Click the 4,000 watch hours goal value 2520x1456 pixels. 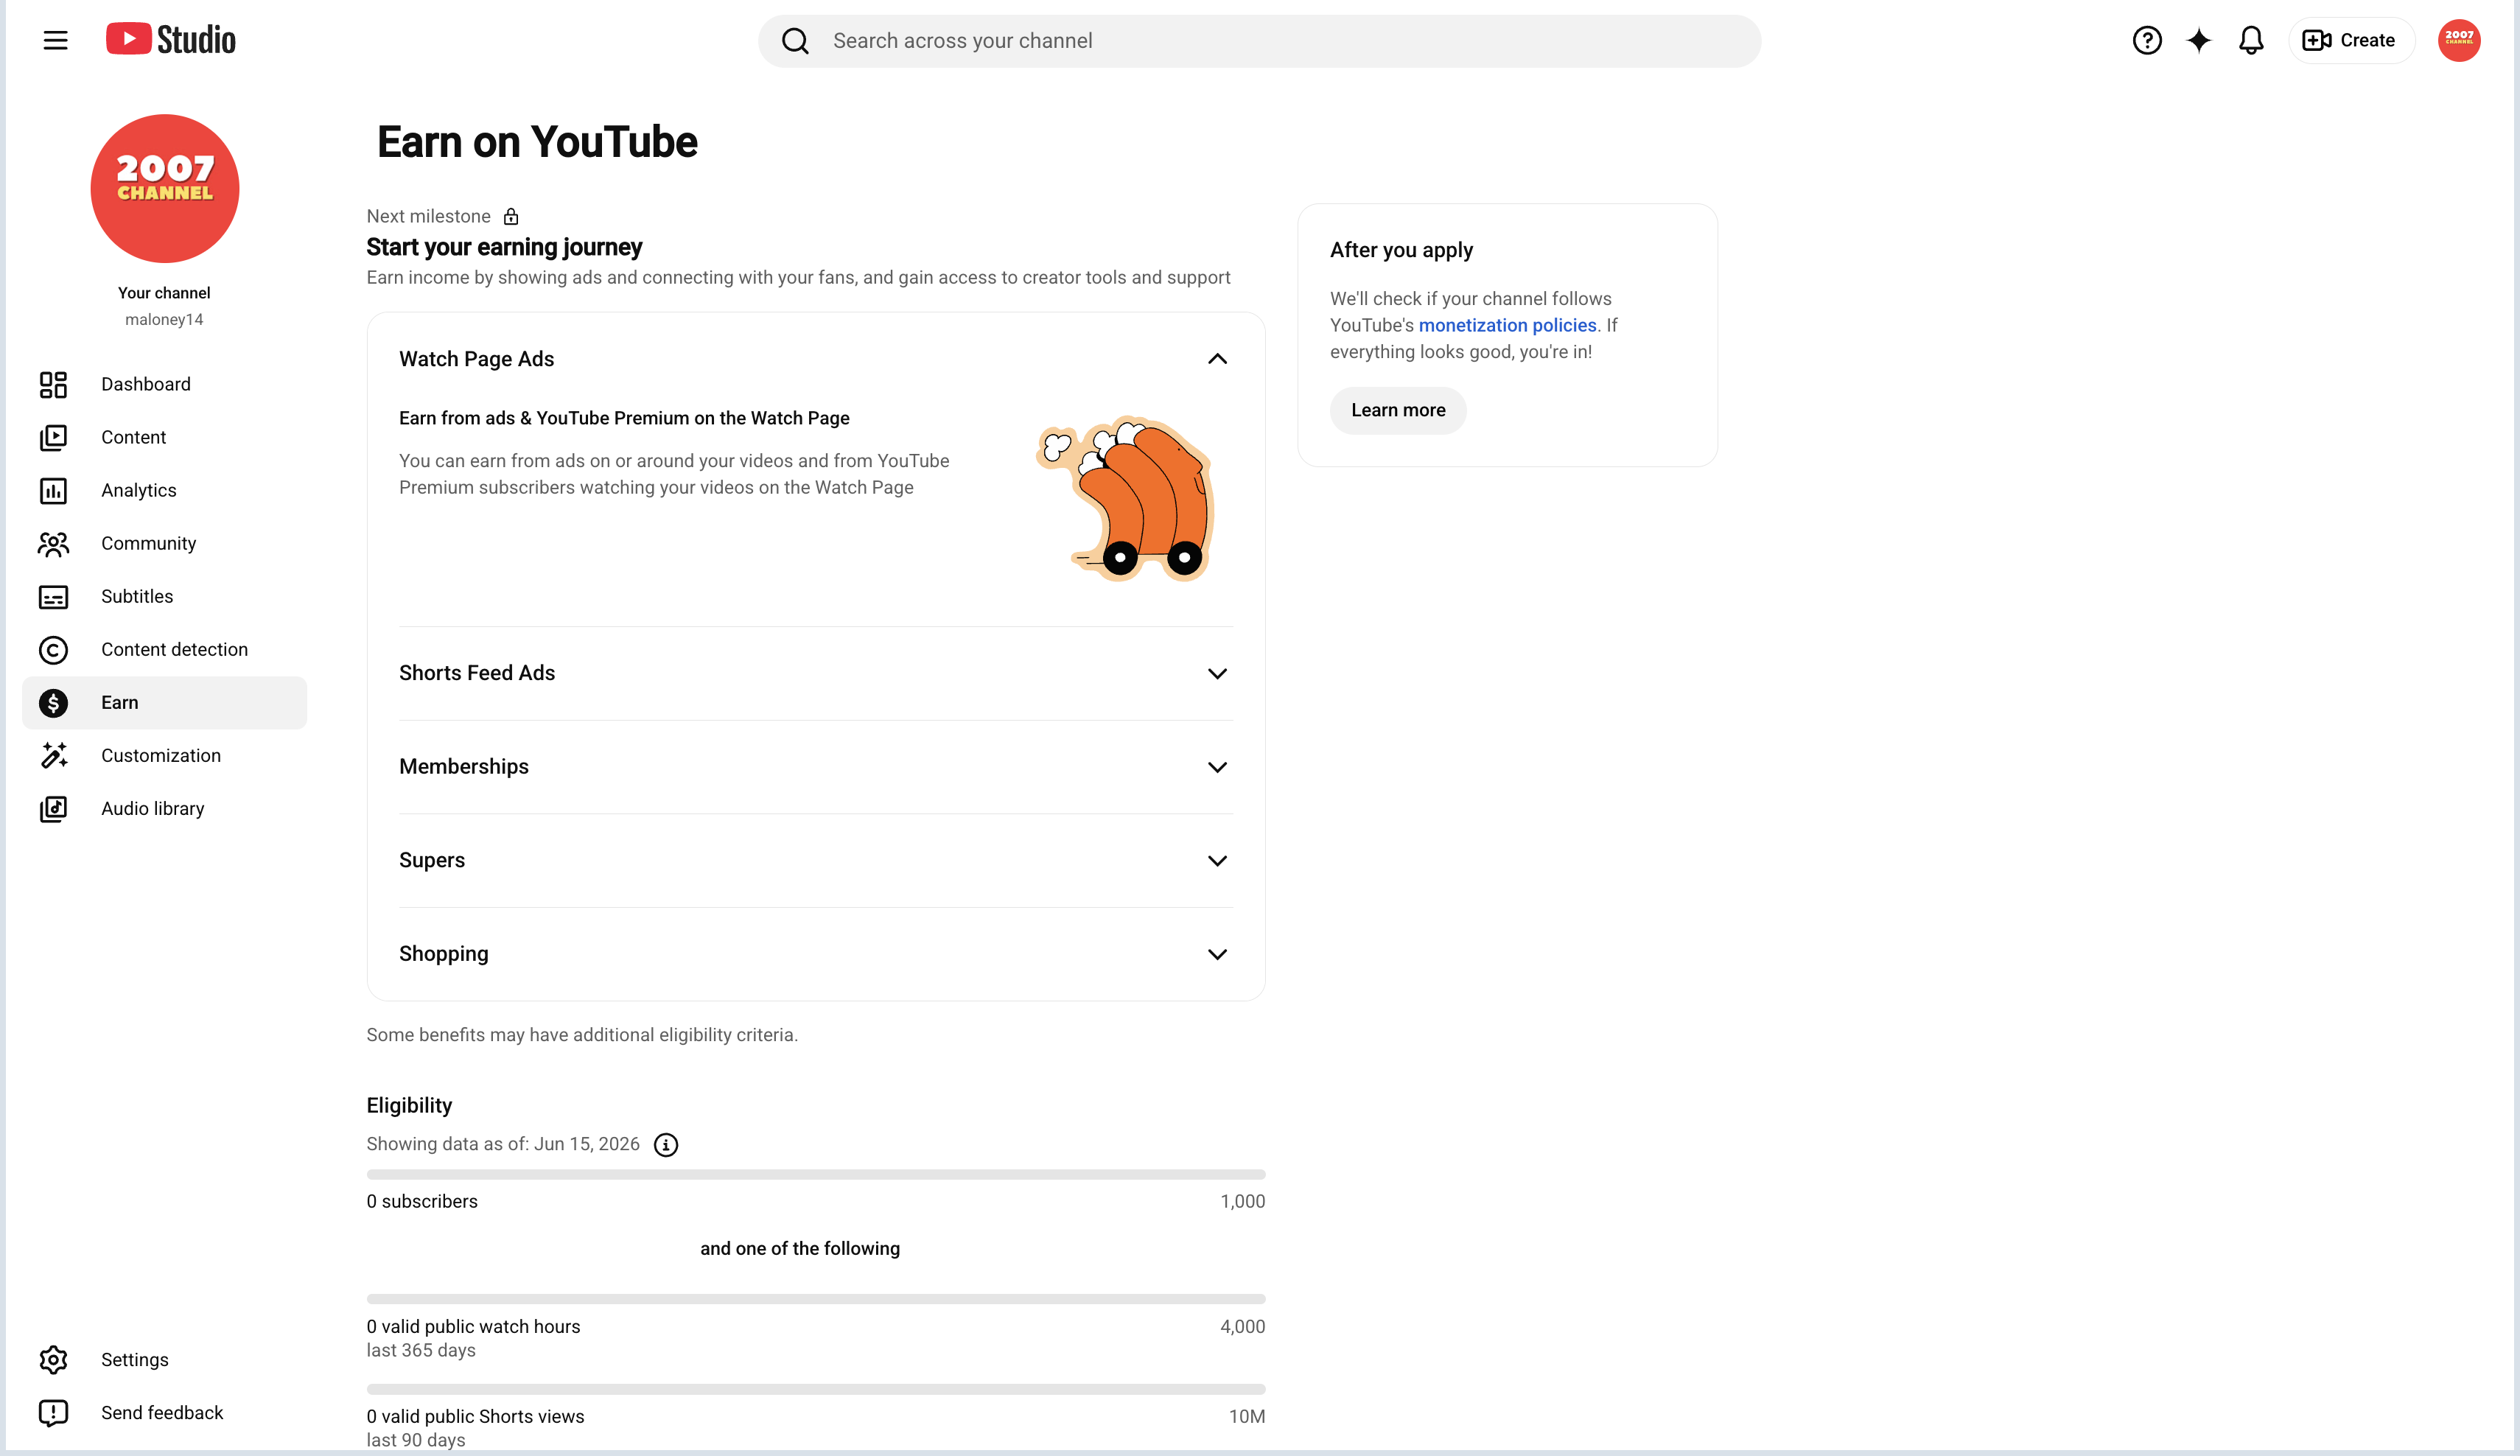click(1242, 1326)
